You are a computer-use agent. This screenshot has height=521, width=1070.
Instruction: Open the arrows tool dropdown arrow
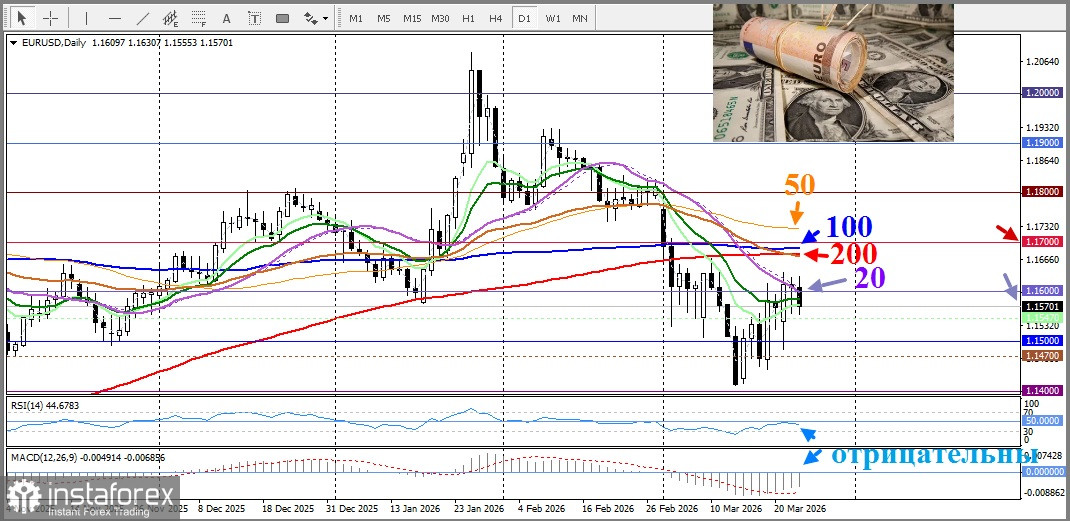click(x=326, y=18)
